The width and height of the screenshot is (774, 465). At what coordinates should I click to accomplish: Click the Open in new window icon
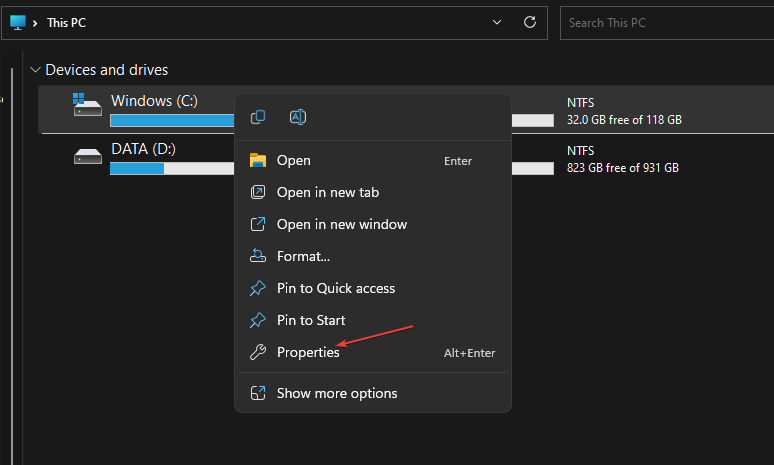click(258, 225)
